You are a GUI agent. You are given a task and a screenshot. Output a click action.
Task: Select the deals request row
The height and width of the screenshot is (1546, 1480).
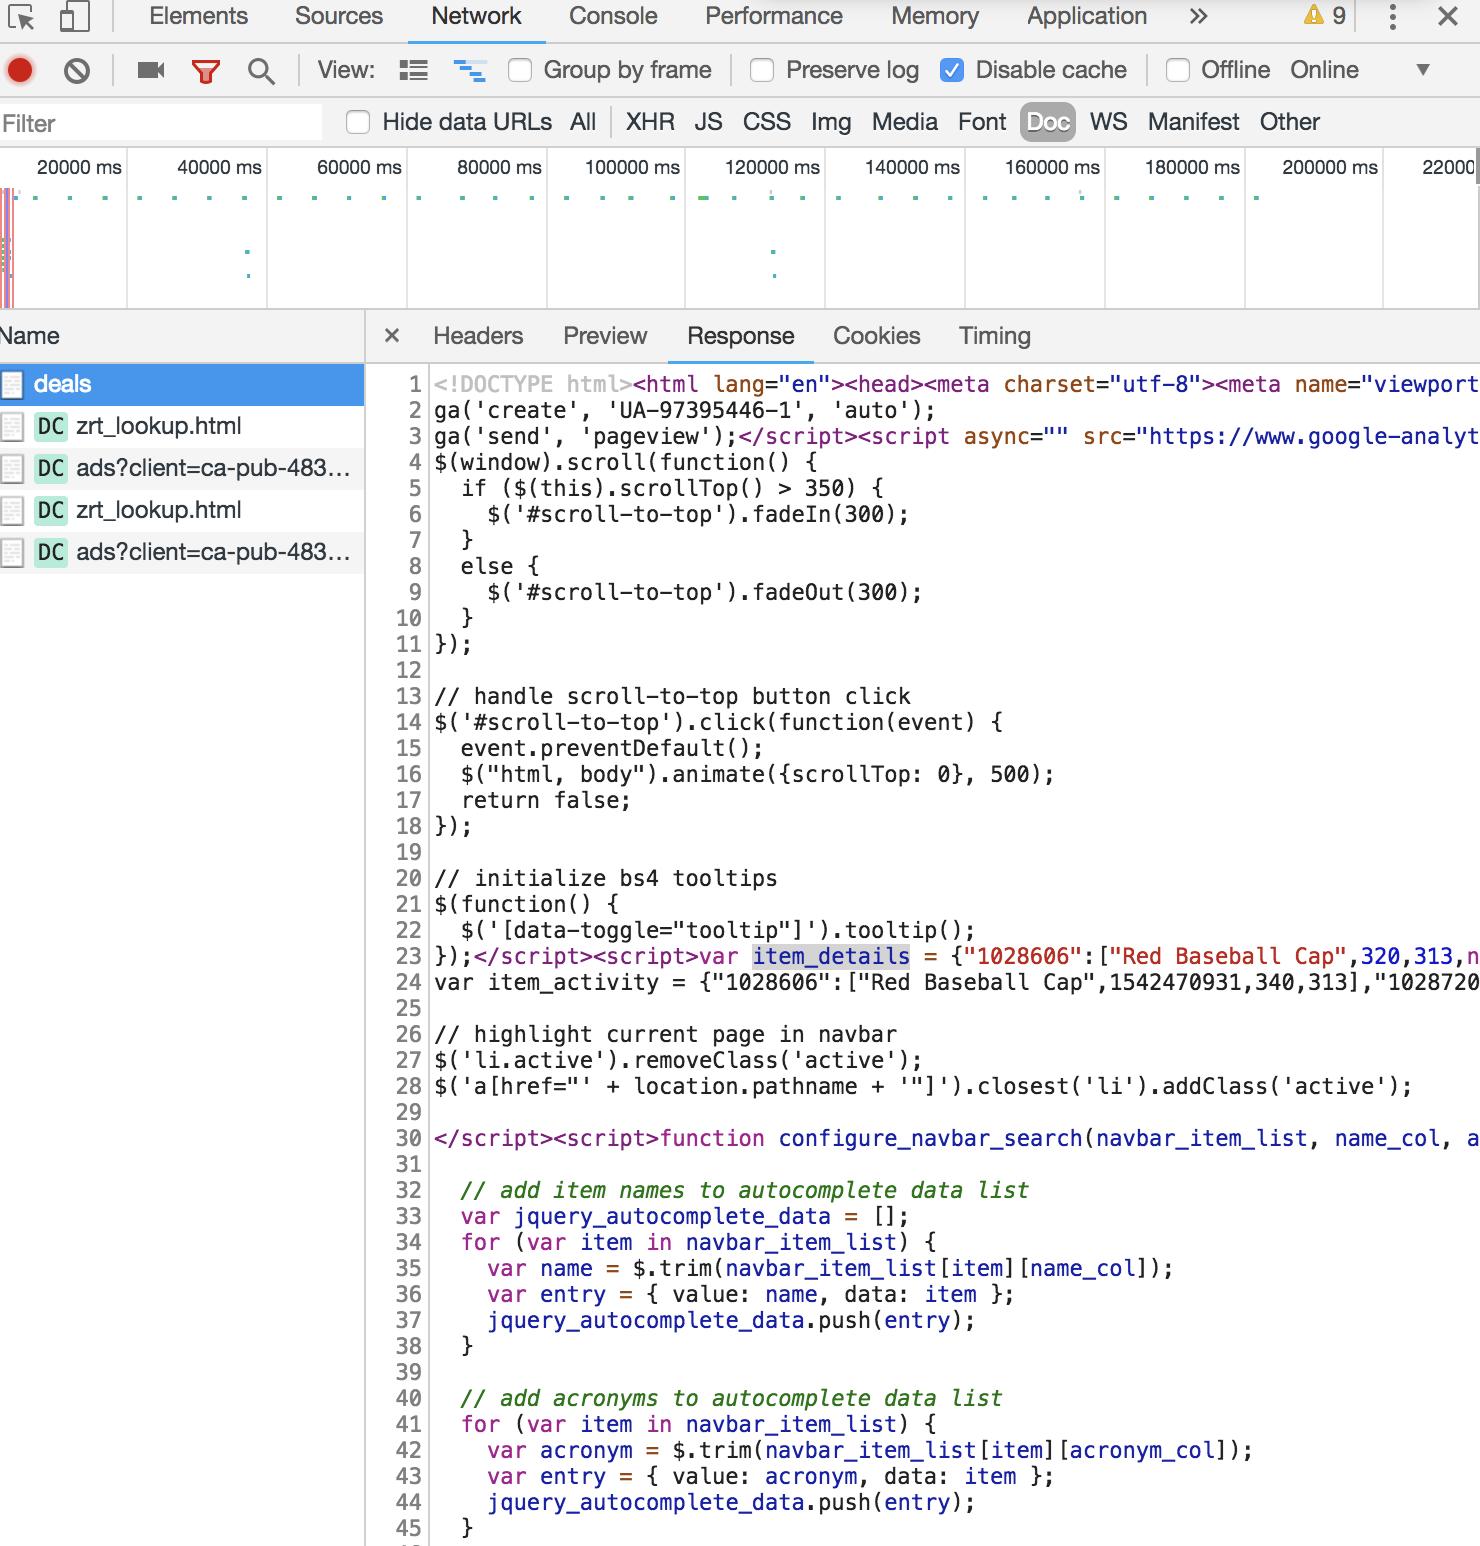pos(182,384)
